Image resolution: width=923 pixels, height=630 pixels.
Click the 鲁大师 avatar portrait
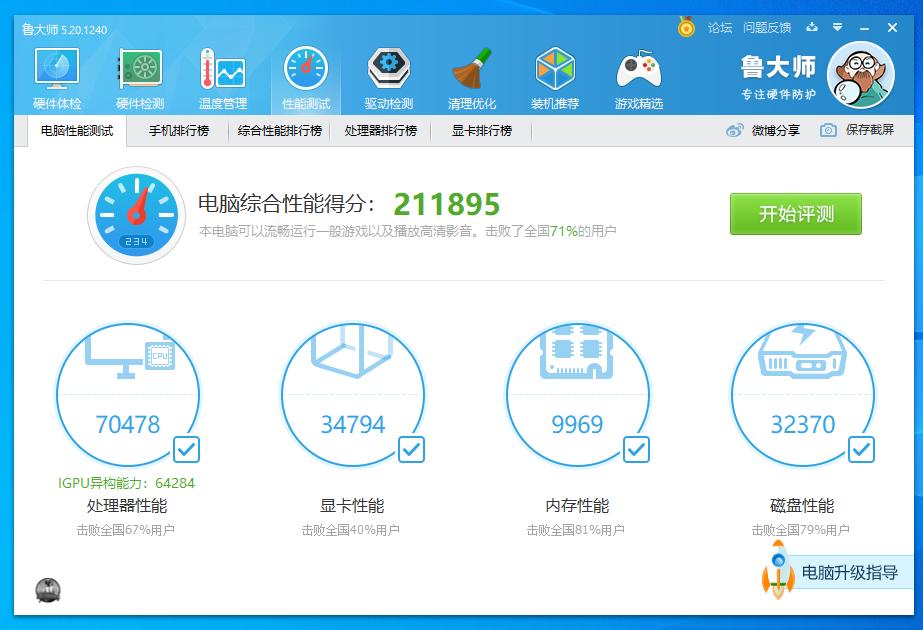tap(861, 75)
